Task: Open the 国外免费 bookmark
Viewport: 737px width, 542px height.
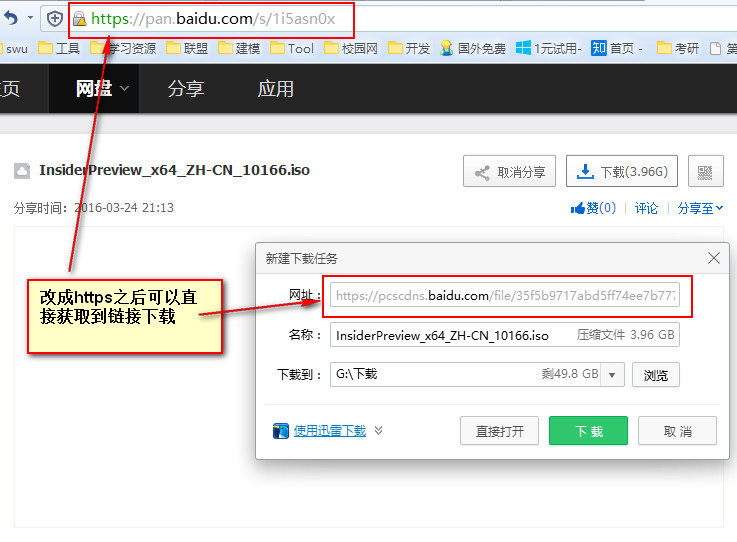Action: 473,48
